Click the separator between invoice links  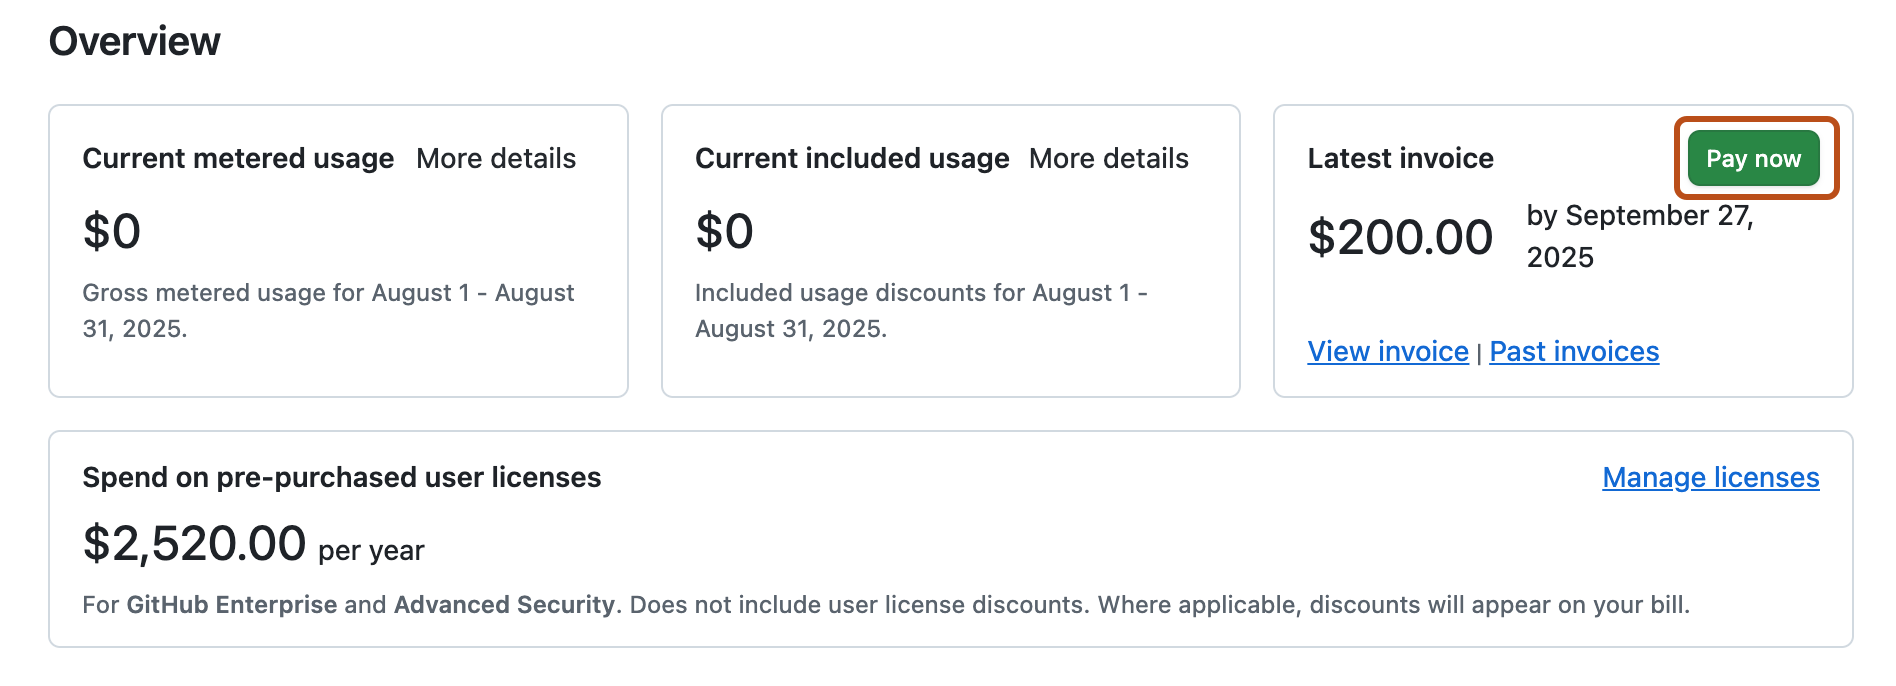1478,351
